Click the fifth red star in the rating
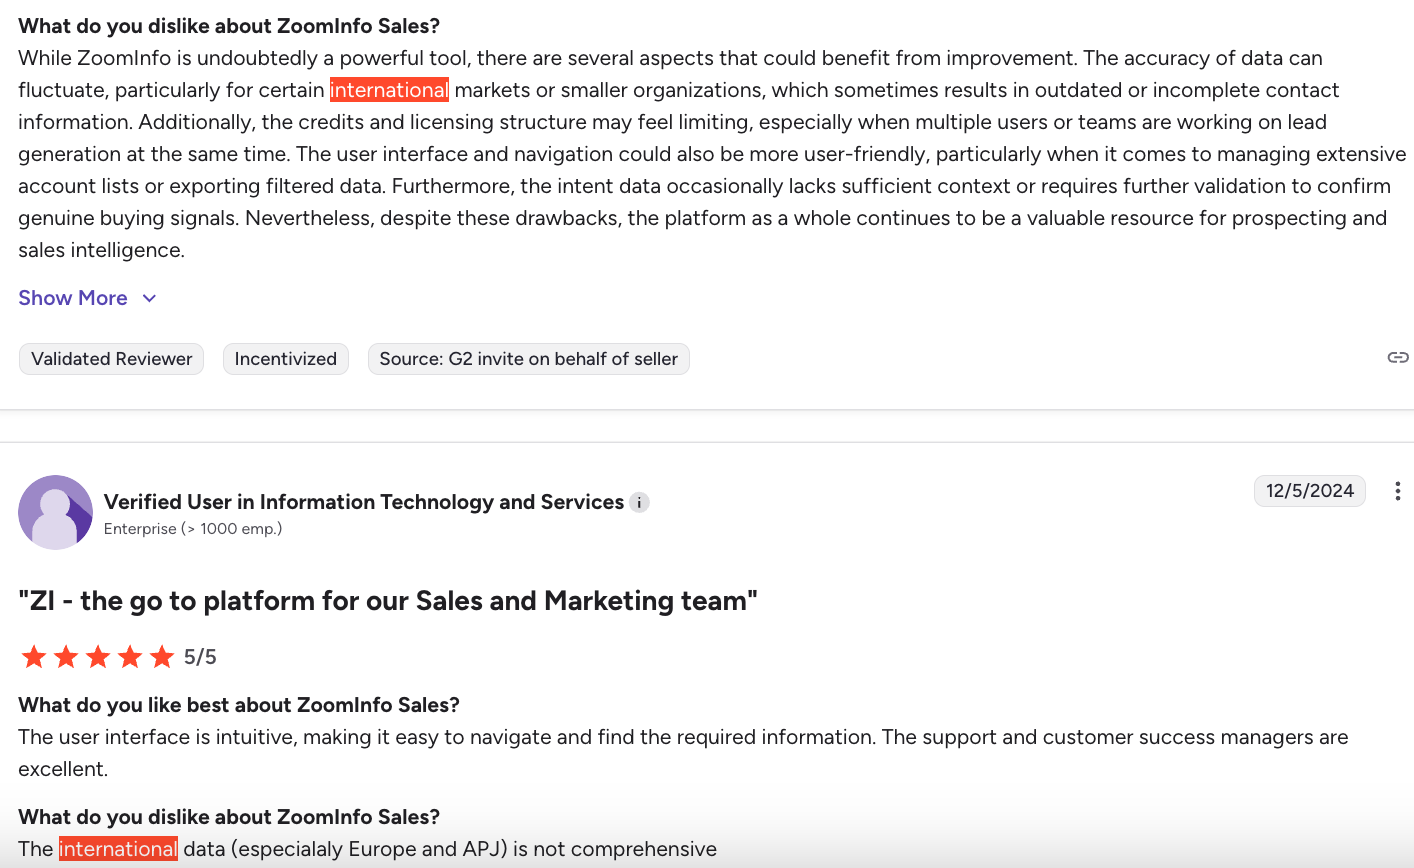1414x868 pixels. [x=161, y=656]
